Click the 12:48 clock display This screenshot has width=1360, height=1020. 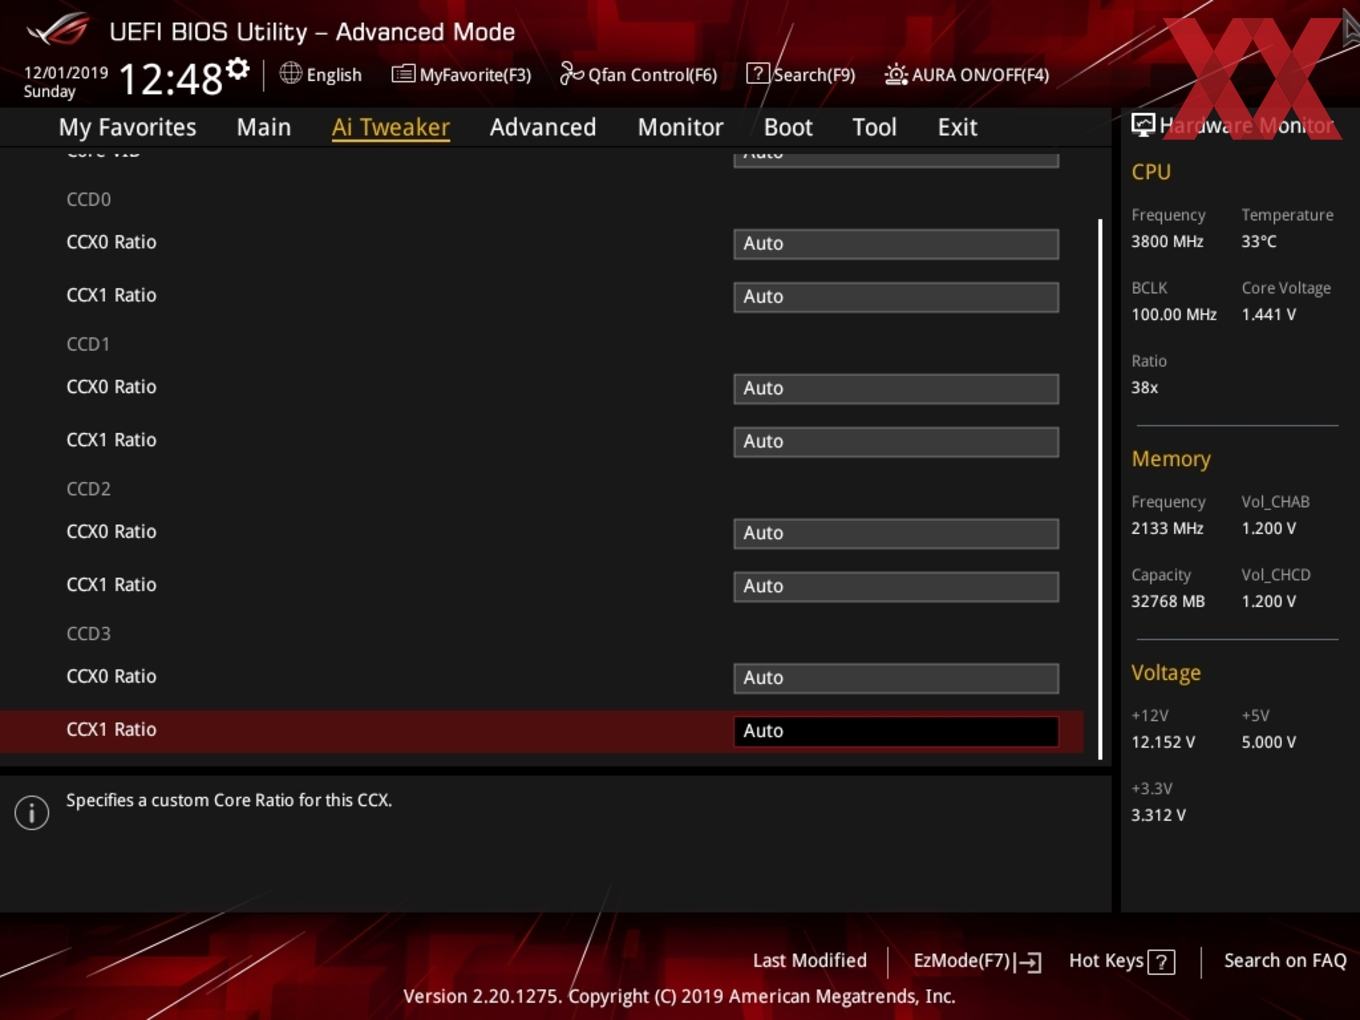(x=171, y=78)
